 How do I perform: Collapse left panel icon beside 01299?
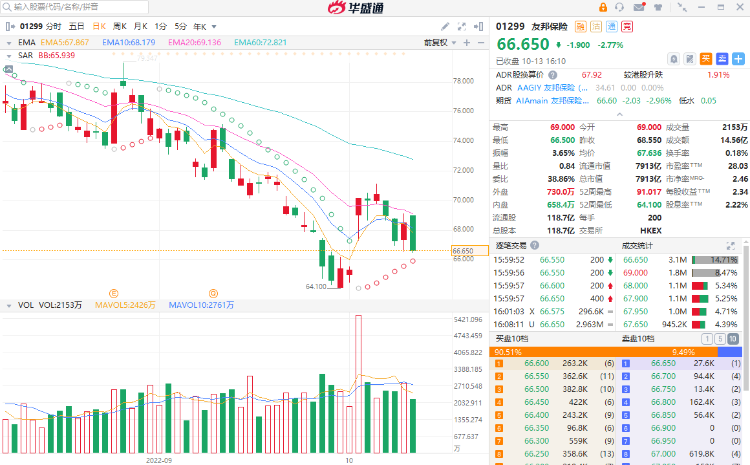pos(10,26)
